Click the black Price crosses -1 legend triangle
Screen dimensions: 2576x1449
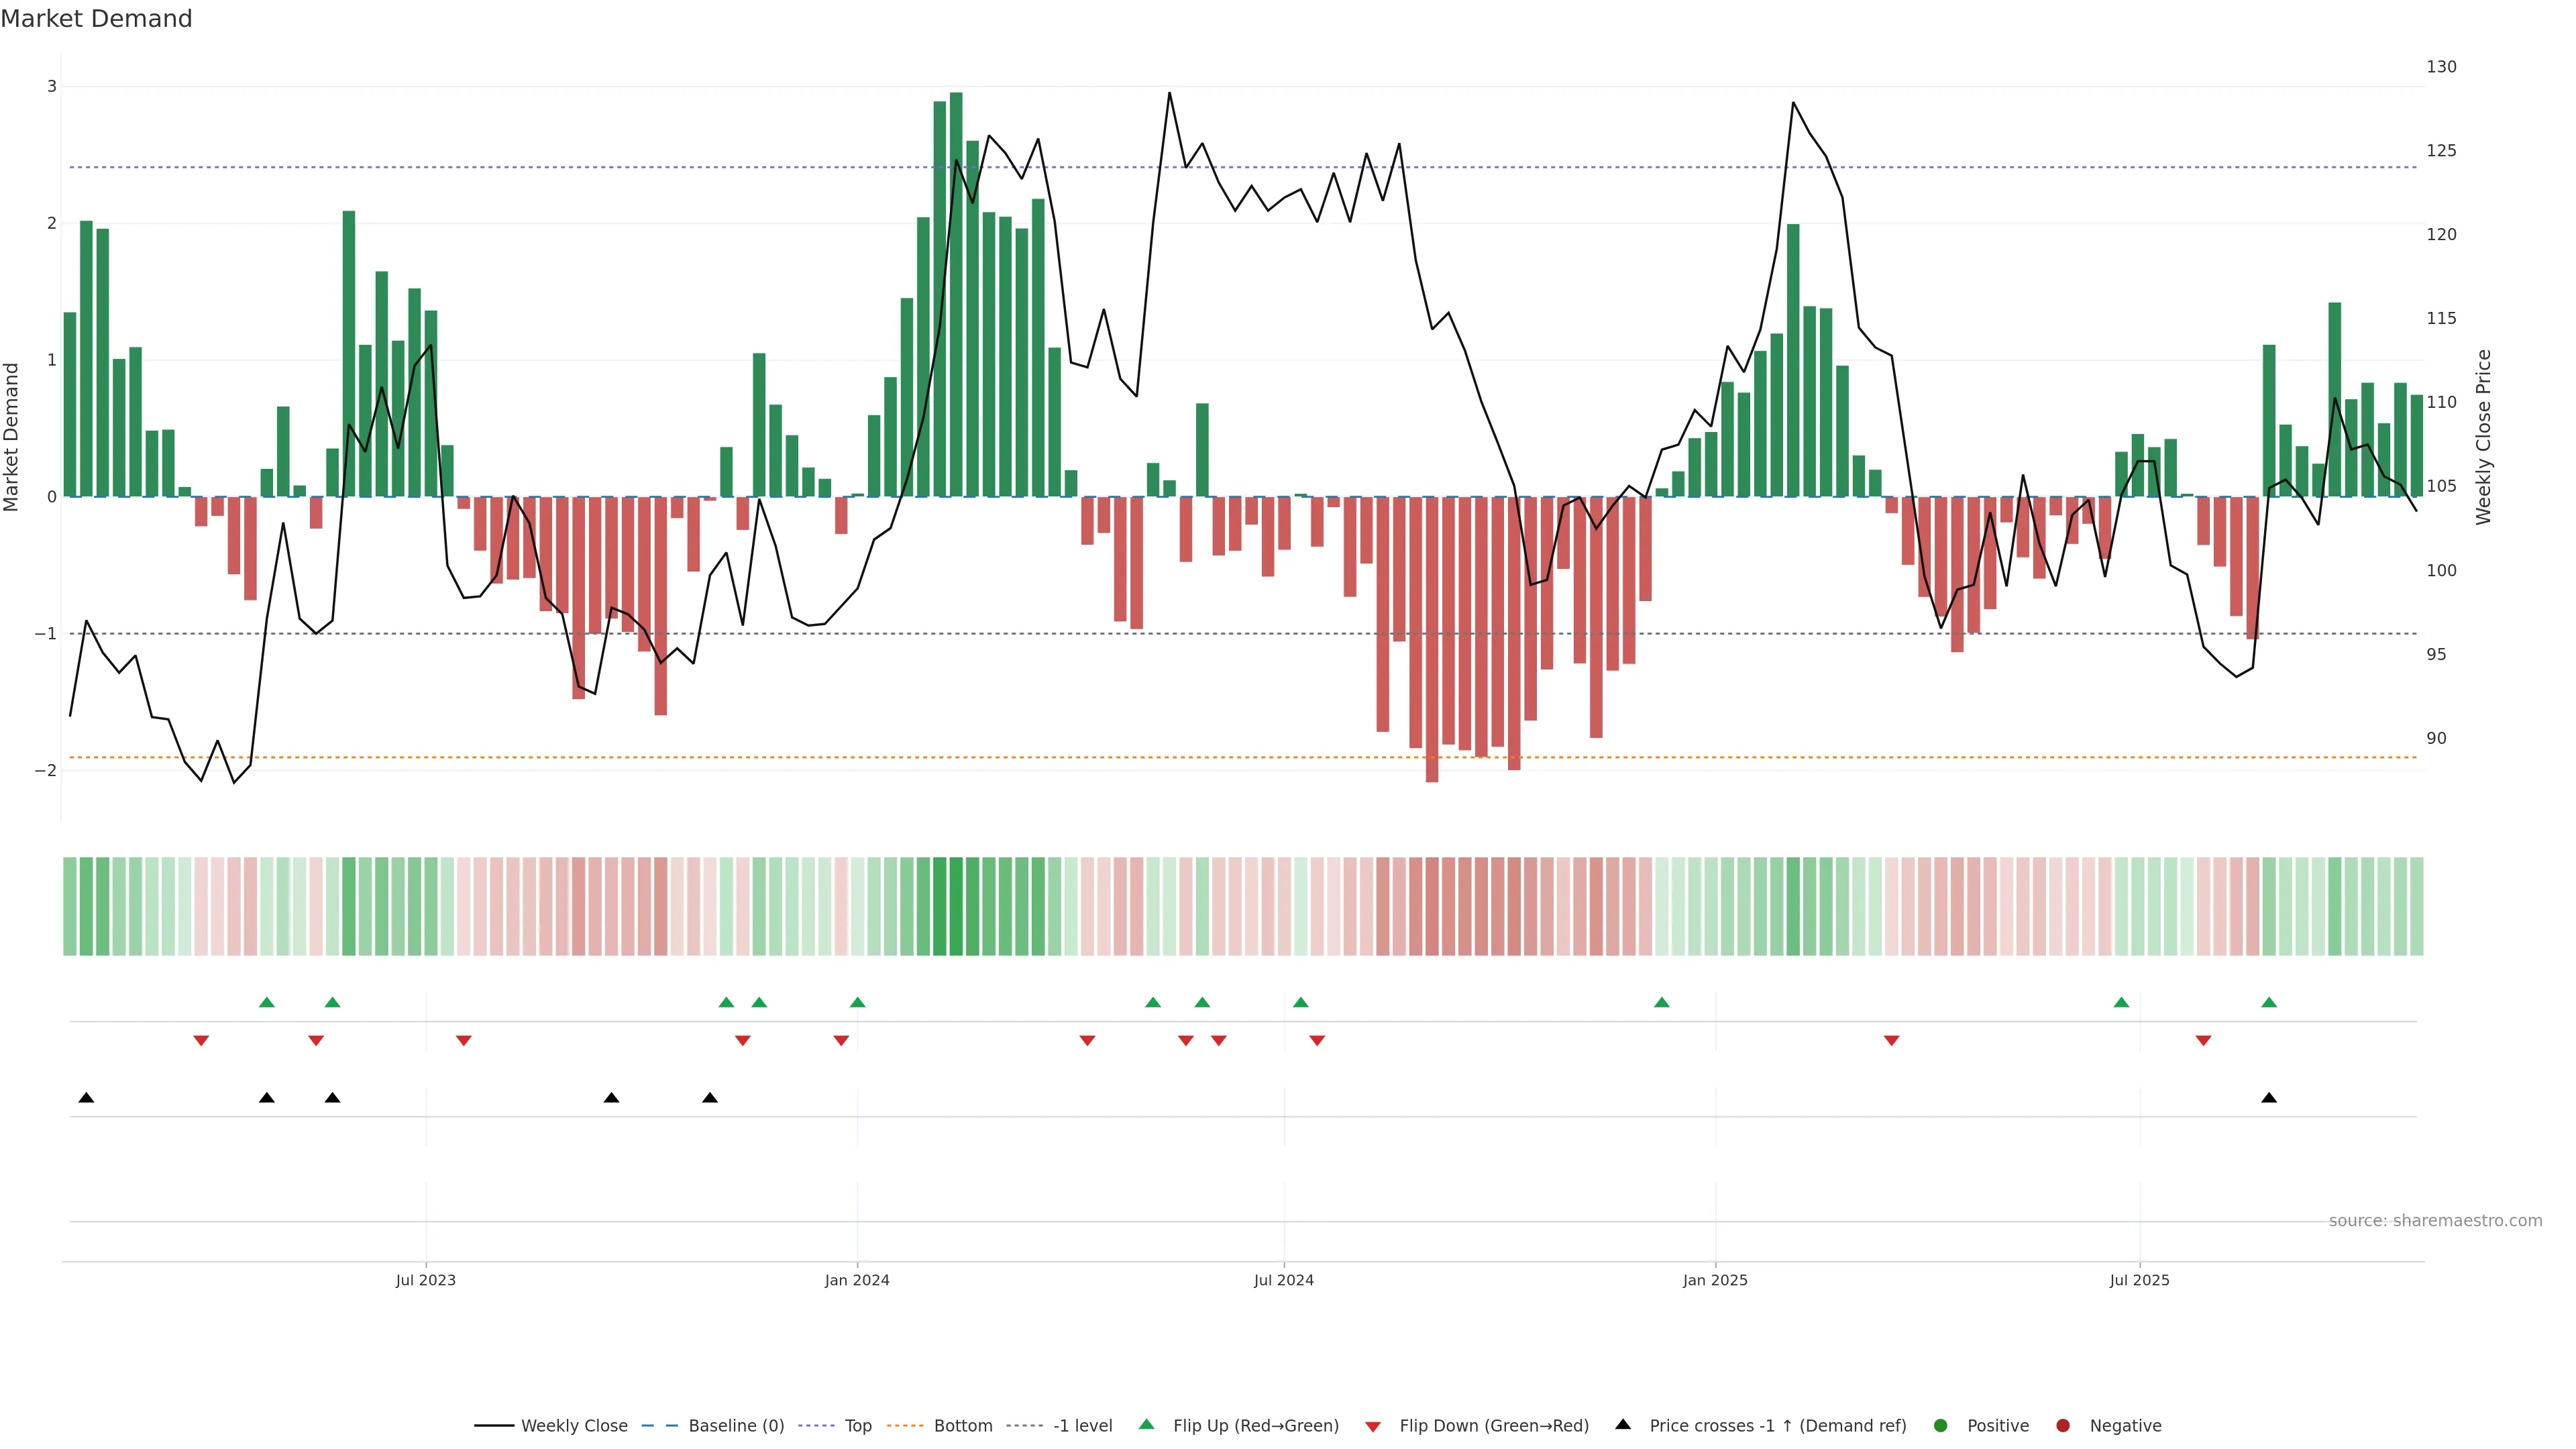point(1623,1424)
